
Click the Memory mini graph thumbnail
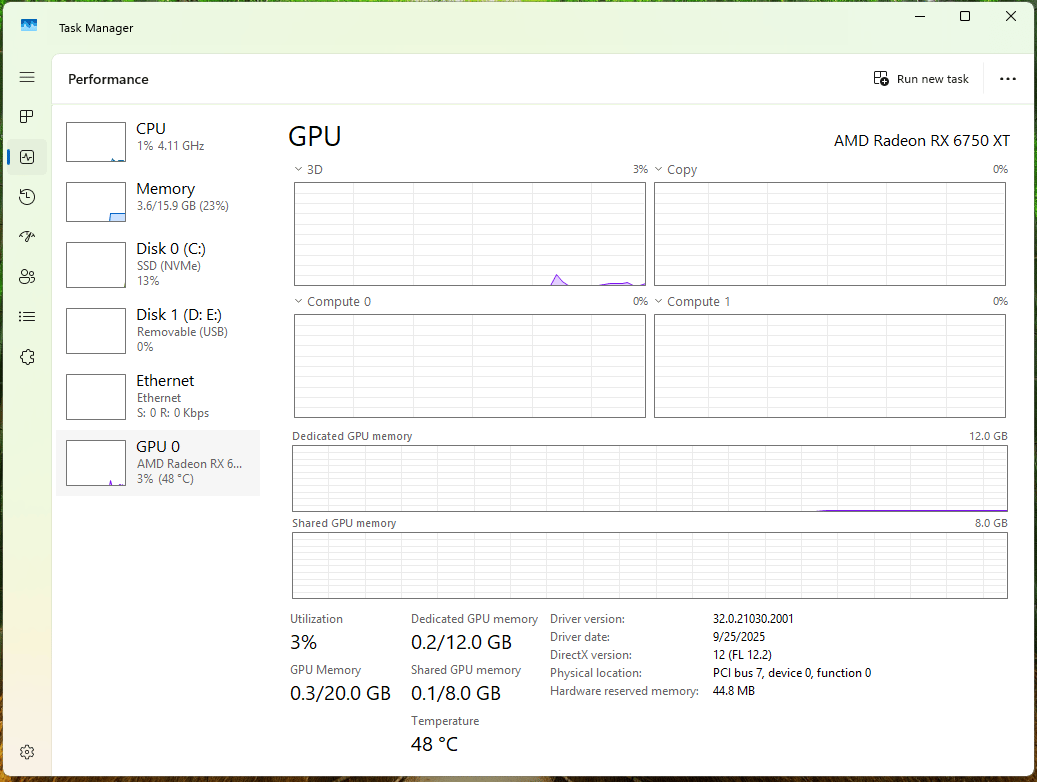tap(96, 202)
